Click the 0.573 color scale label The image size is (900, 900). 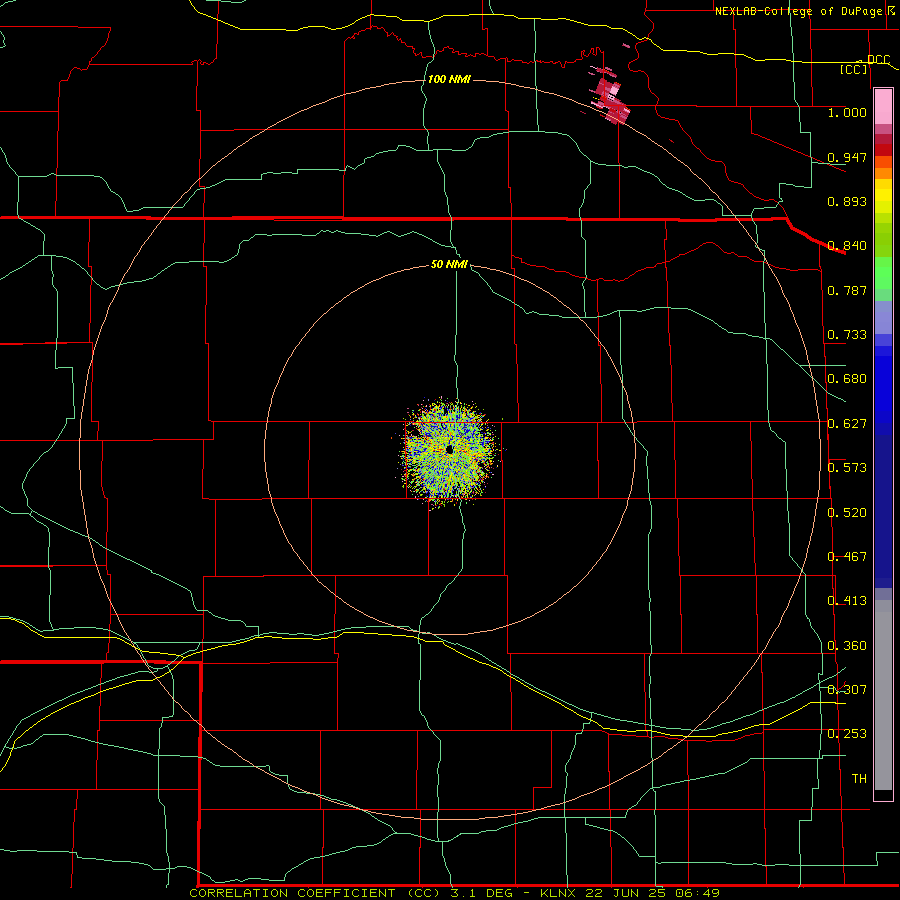(x=847, y=468)
